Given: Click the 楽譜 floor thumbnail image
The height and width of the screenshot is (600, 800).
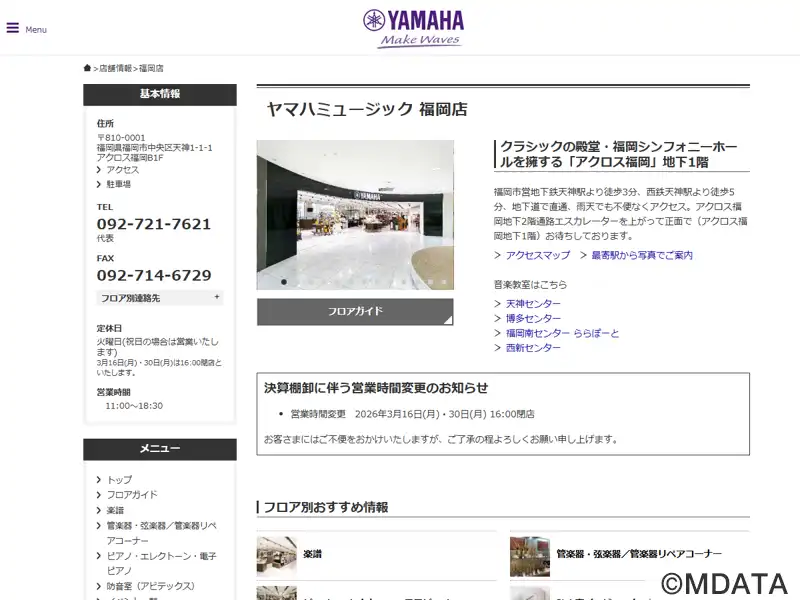Looking at the screenshot, I should click(x=277, y=556).
